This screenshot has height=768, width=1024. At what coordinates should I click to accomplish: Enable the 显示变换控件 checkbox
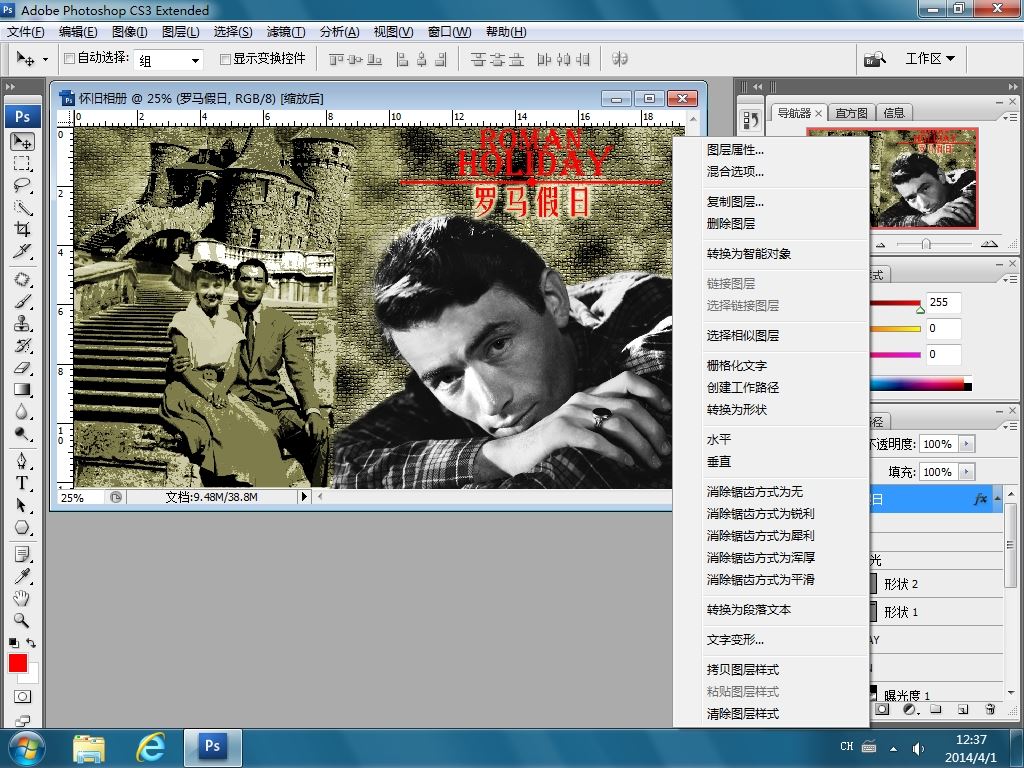225,59
